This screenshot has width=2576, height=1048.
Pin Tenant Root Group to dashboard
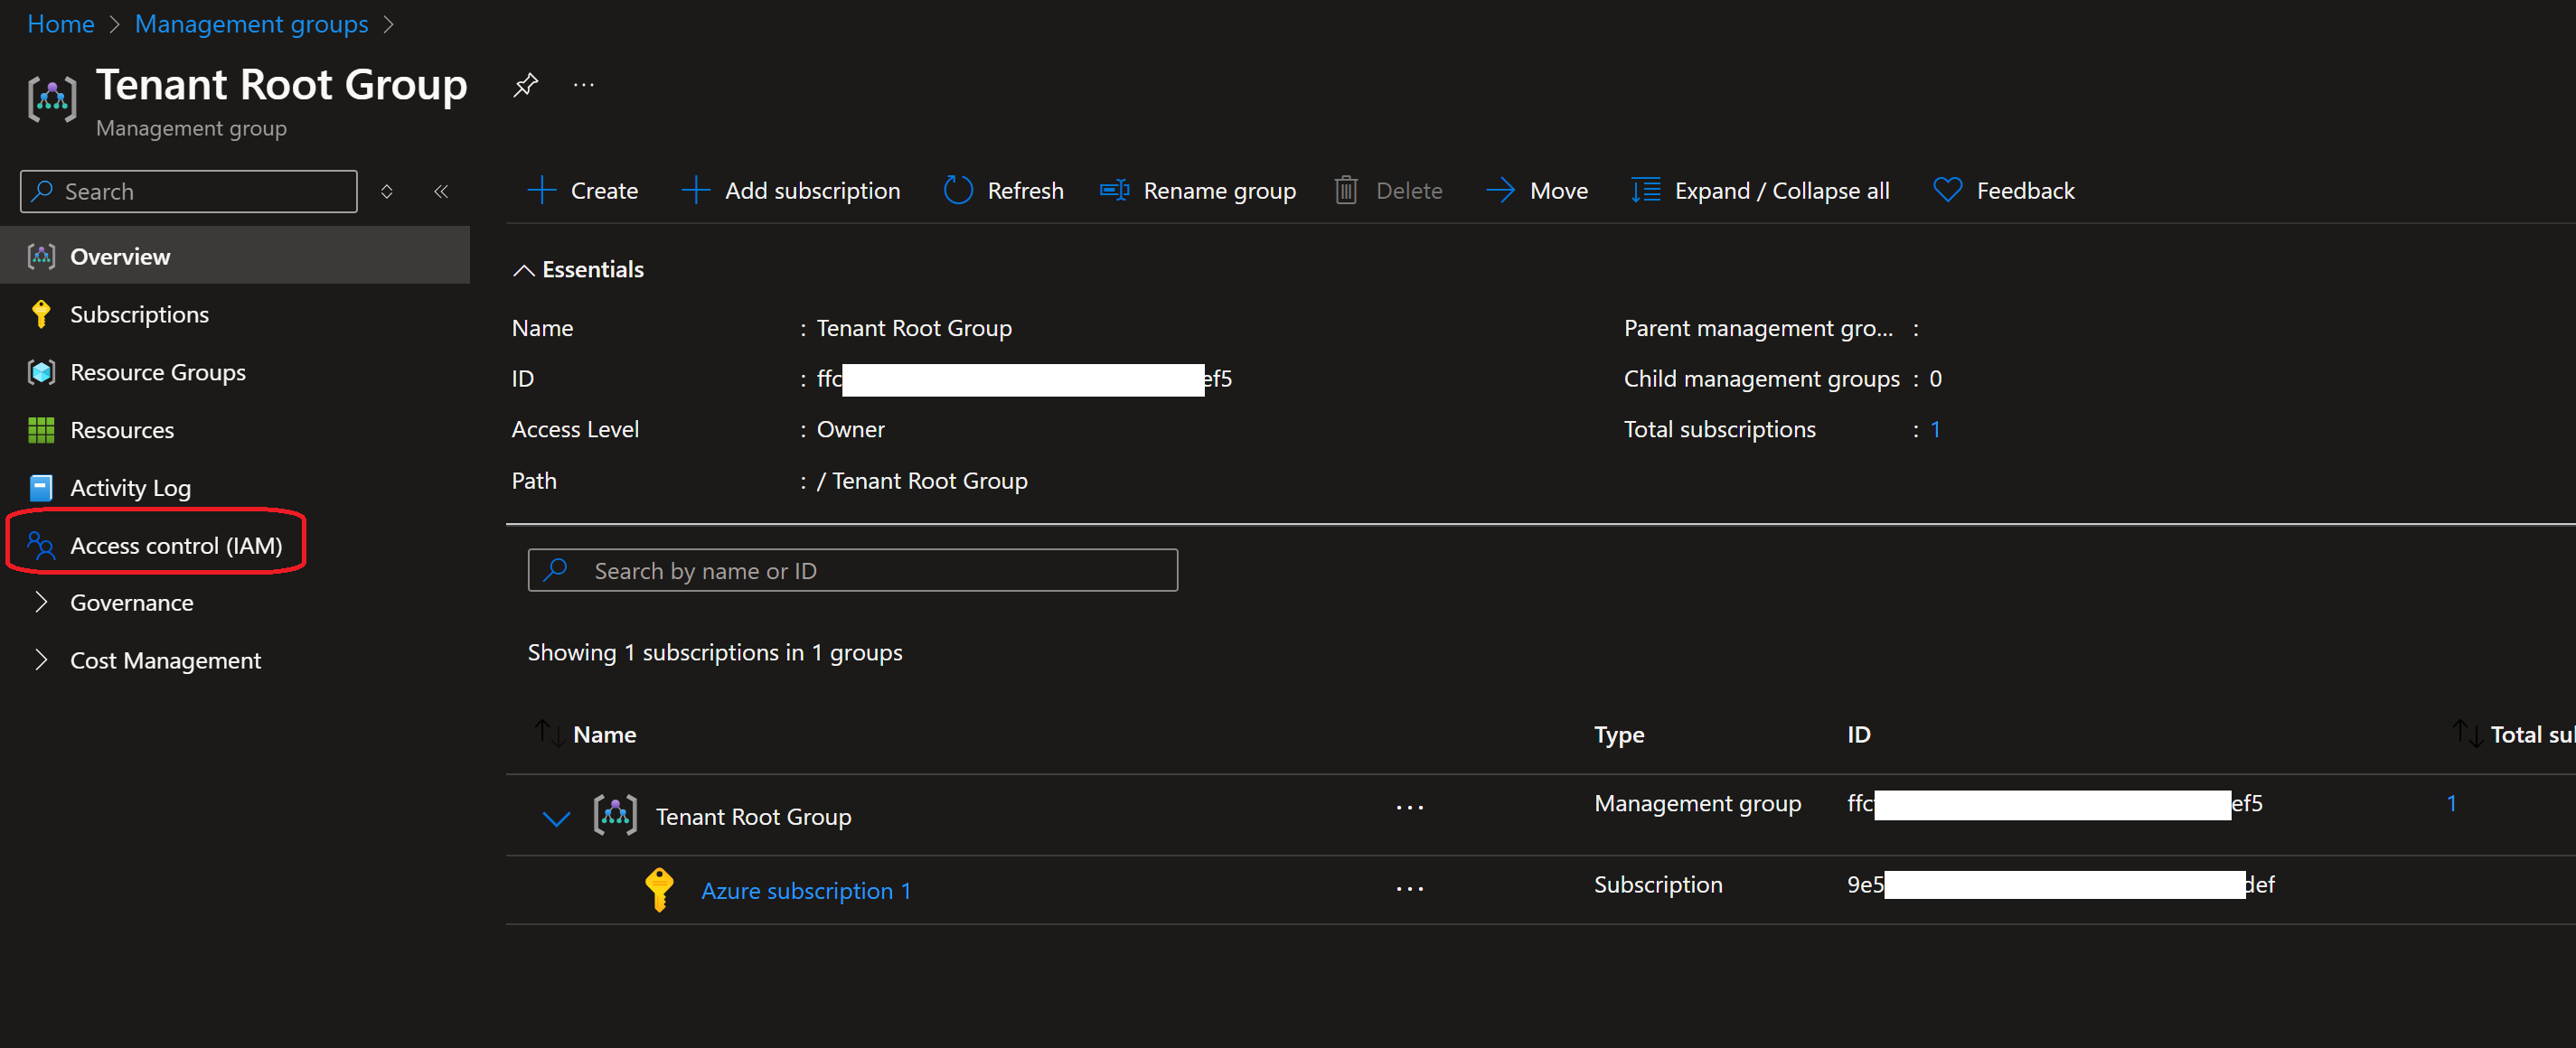pyautogui.click(x=526, y=85)
